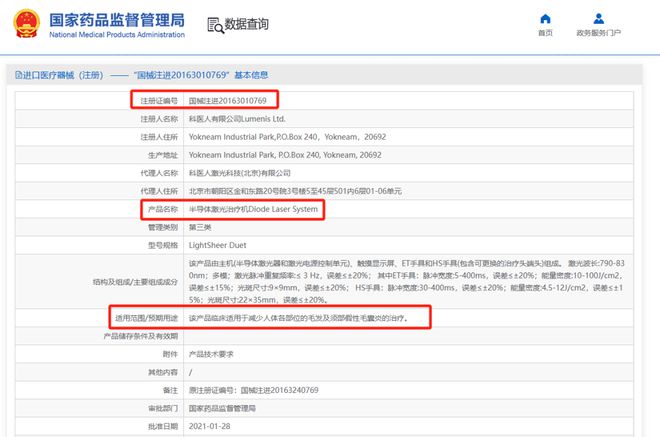Viewport: 660px width, 437px height.
Task: Click 国家药品监督管理局 site title
Action: [x=116, y=18]
